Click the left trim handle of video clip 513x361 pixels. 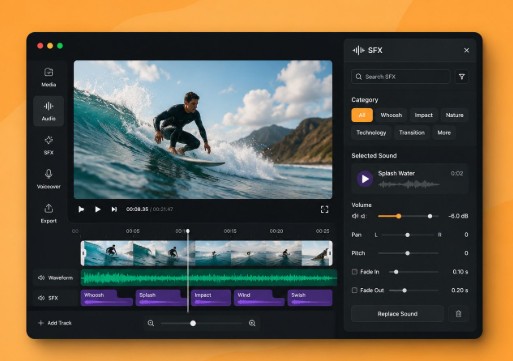(83, 253)
